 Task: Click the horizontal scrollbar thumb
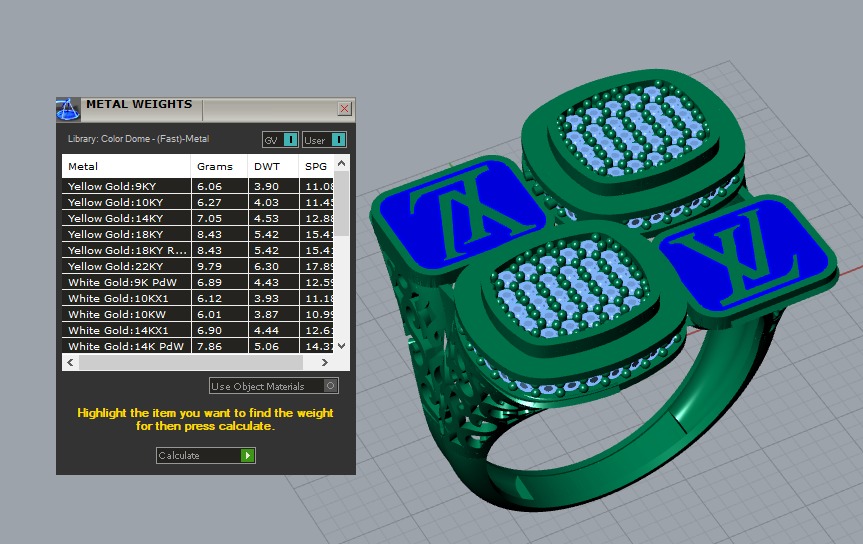click(190, 362)
